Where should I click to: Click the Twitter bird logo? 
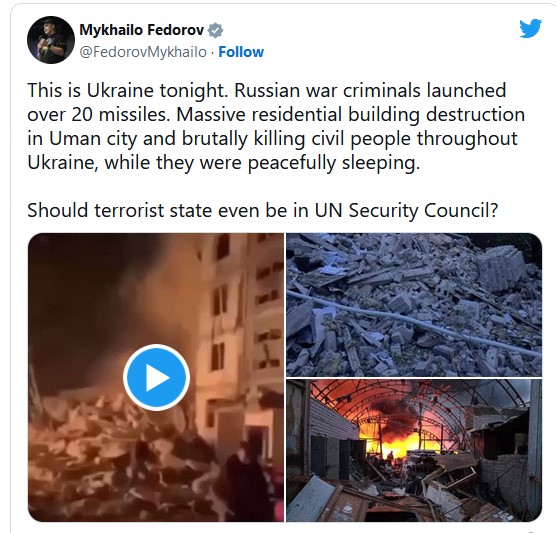click(x=530, y=28)
